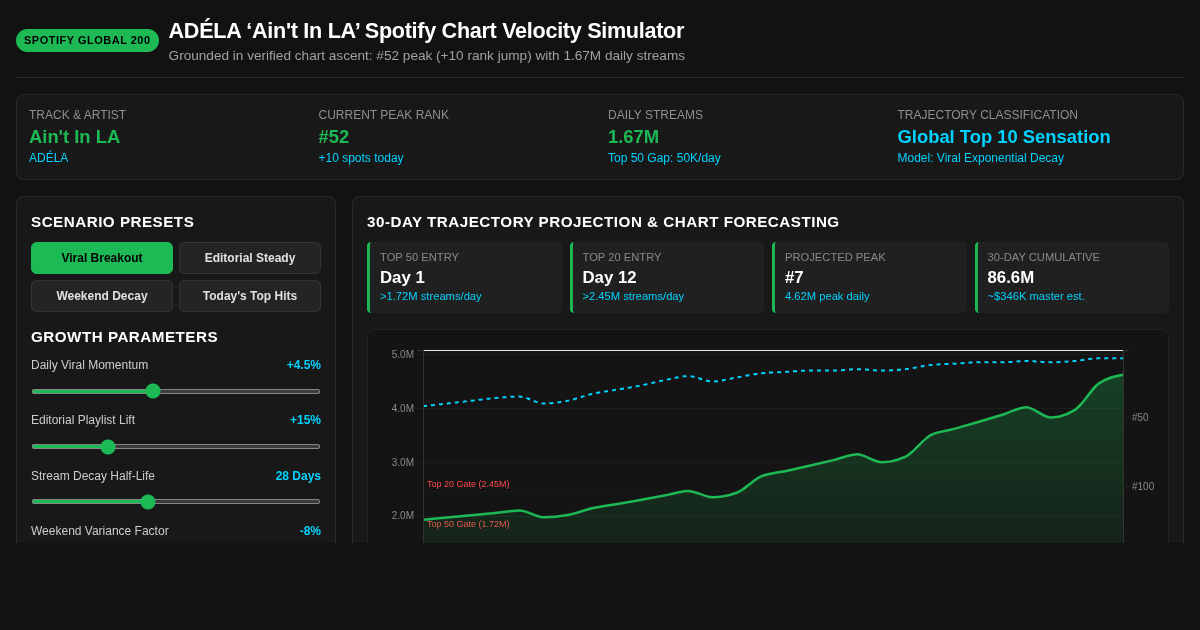Open the Top 20 Entry Day 12 card

click(667, 277)
